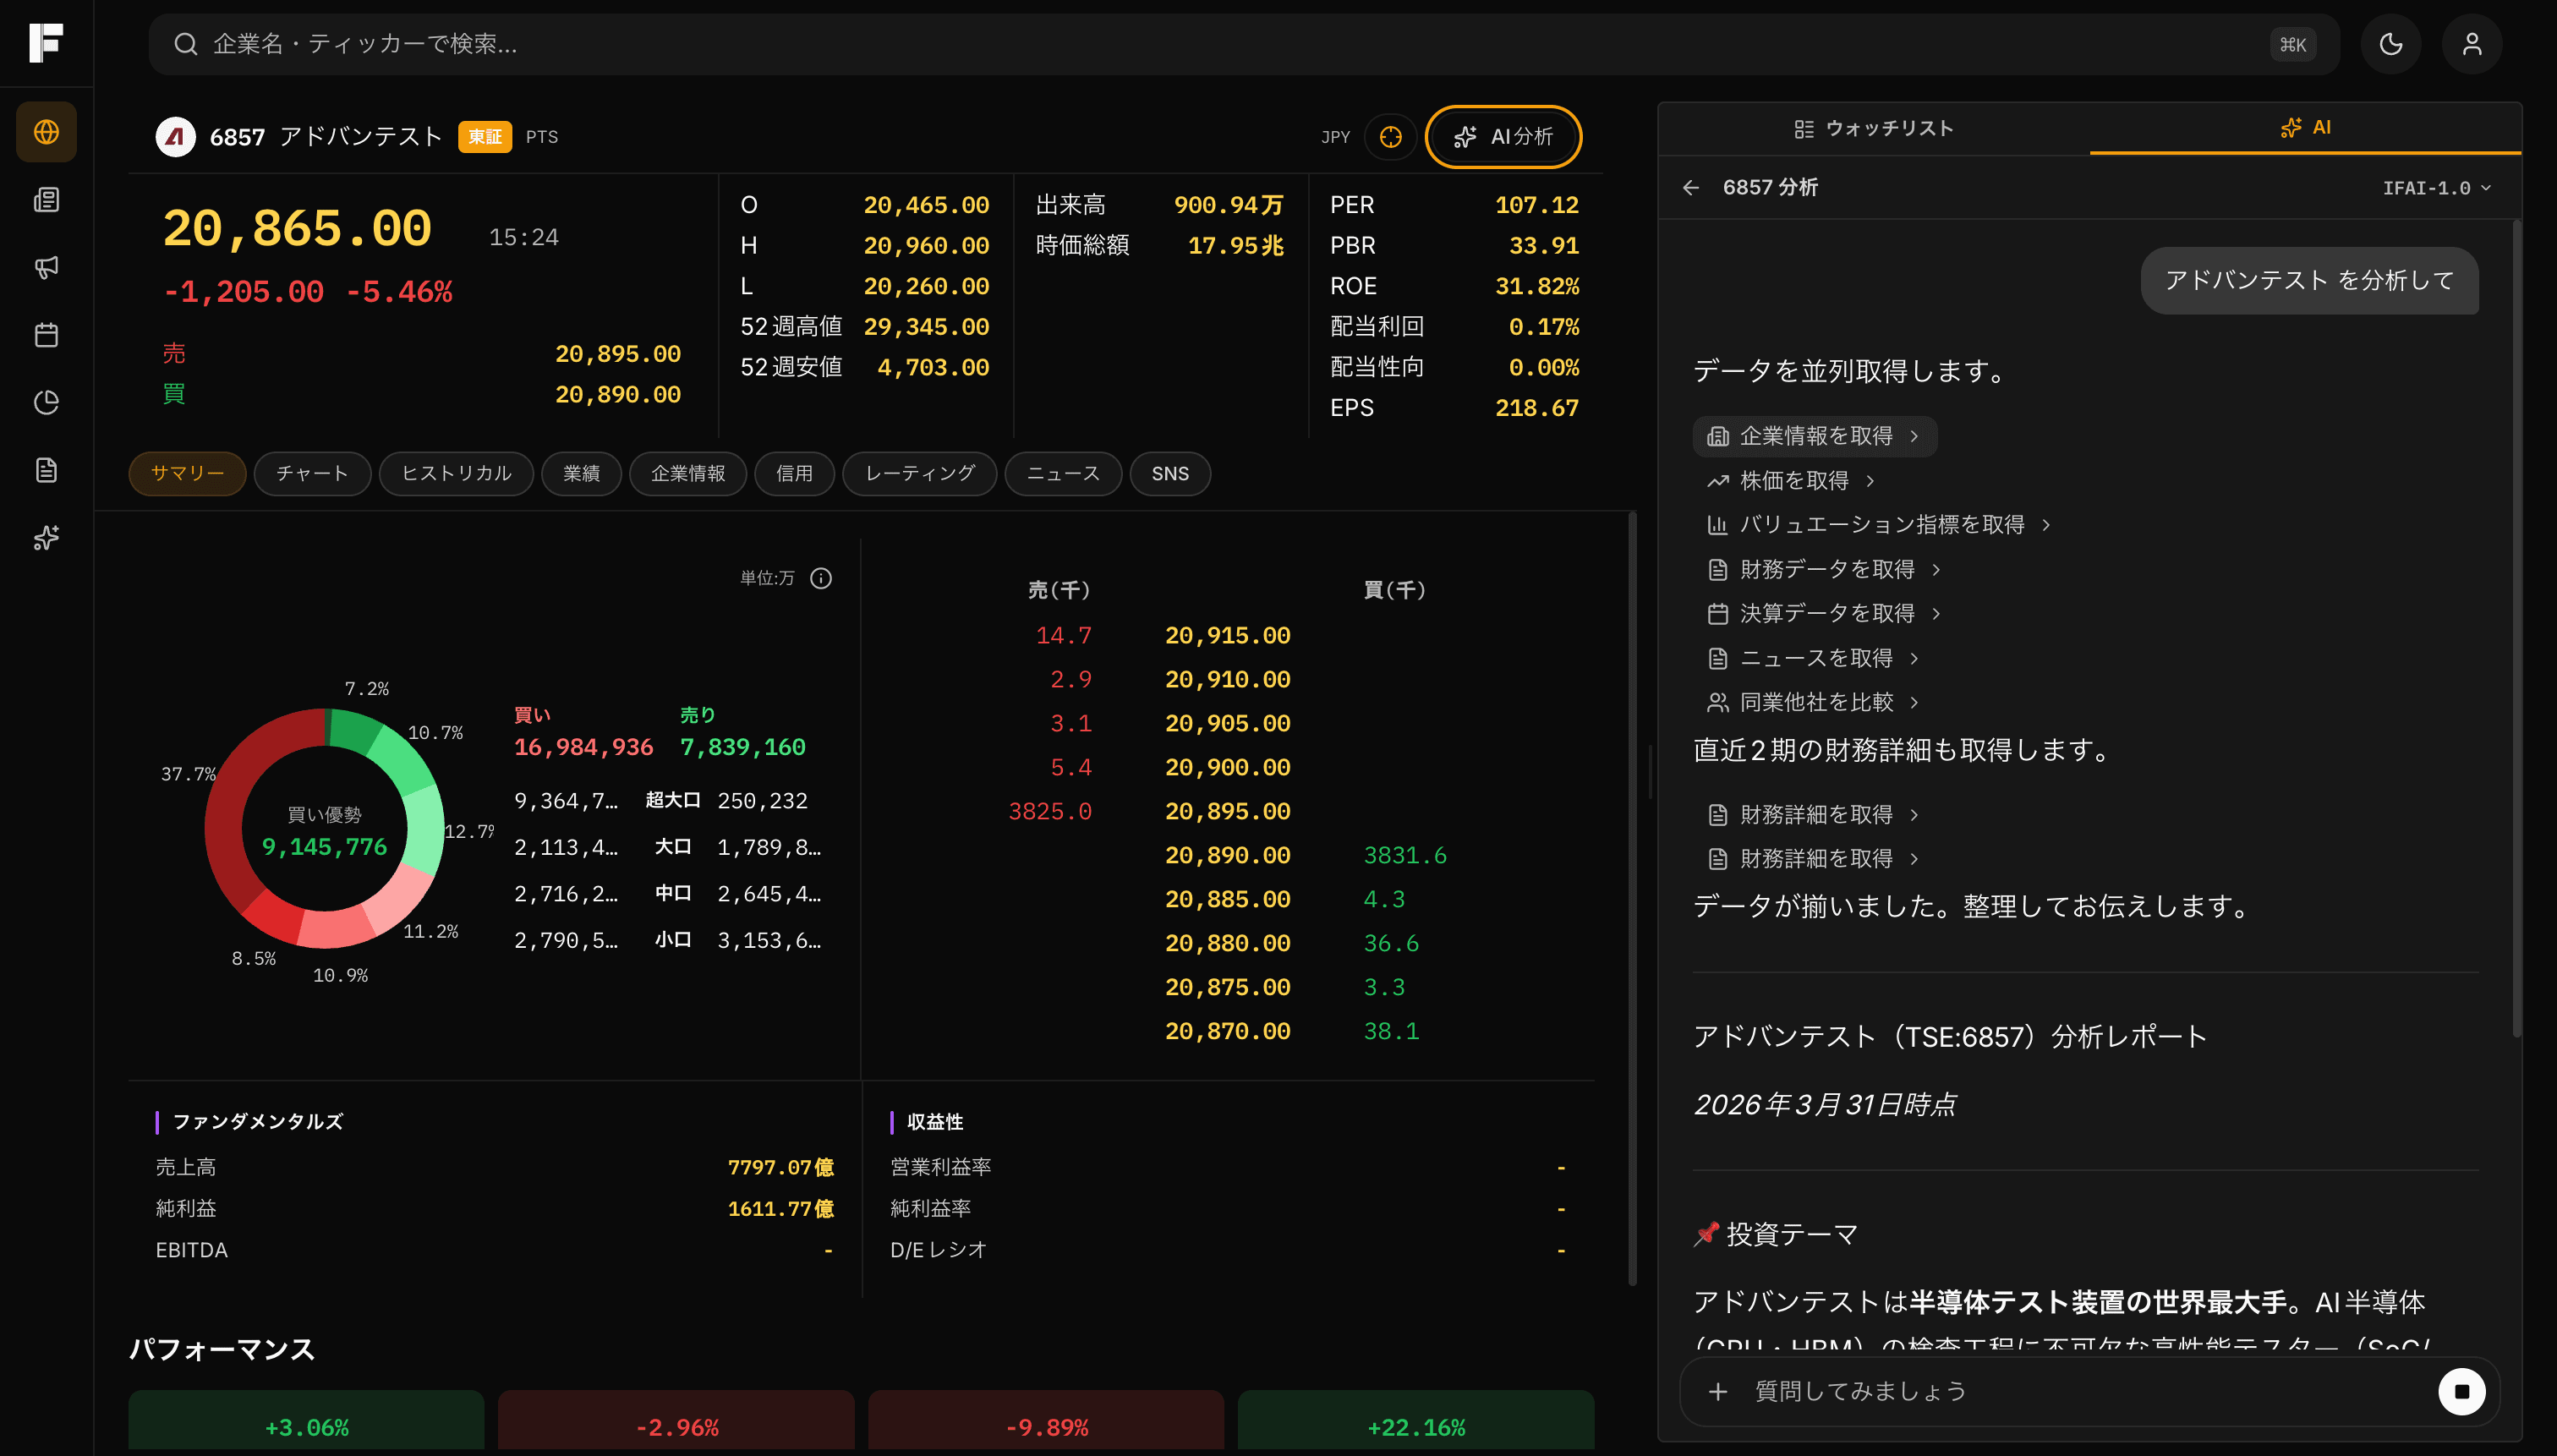Viewport: 2557px width, 1456px height.
Task: Open the ウォッチリスト tab
Action: [1873, 128]
